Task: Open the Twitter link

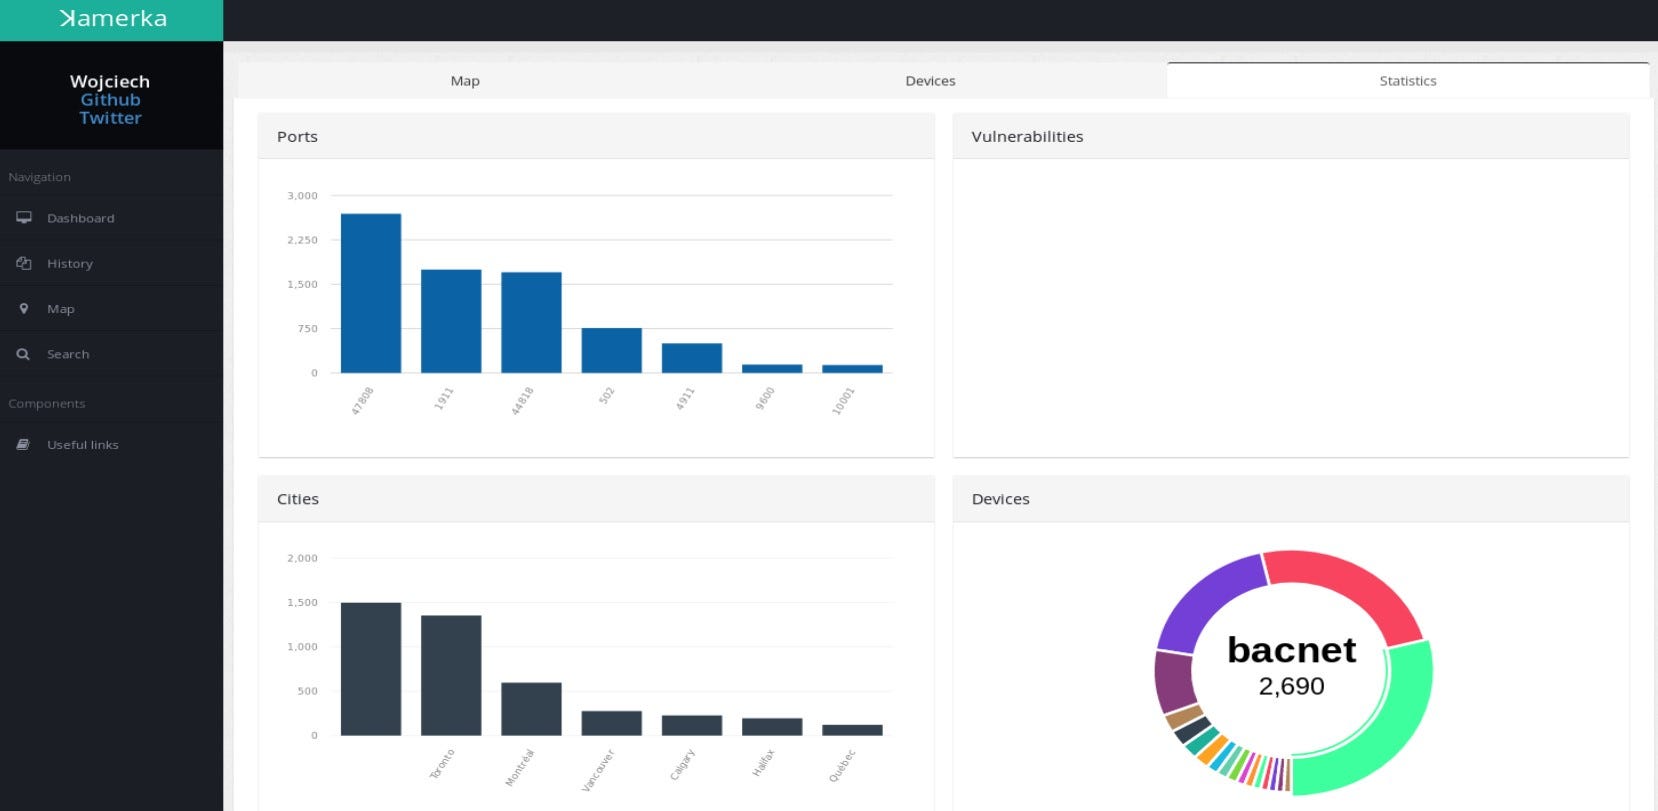Action: click(x=110, y=118)
